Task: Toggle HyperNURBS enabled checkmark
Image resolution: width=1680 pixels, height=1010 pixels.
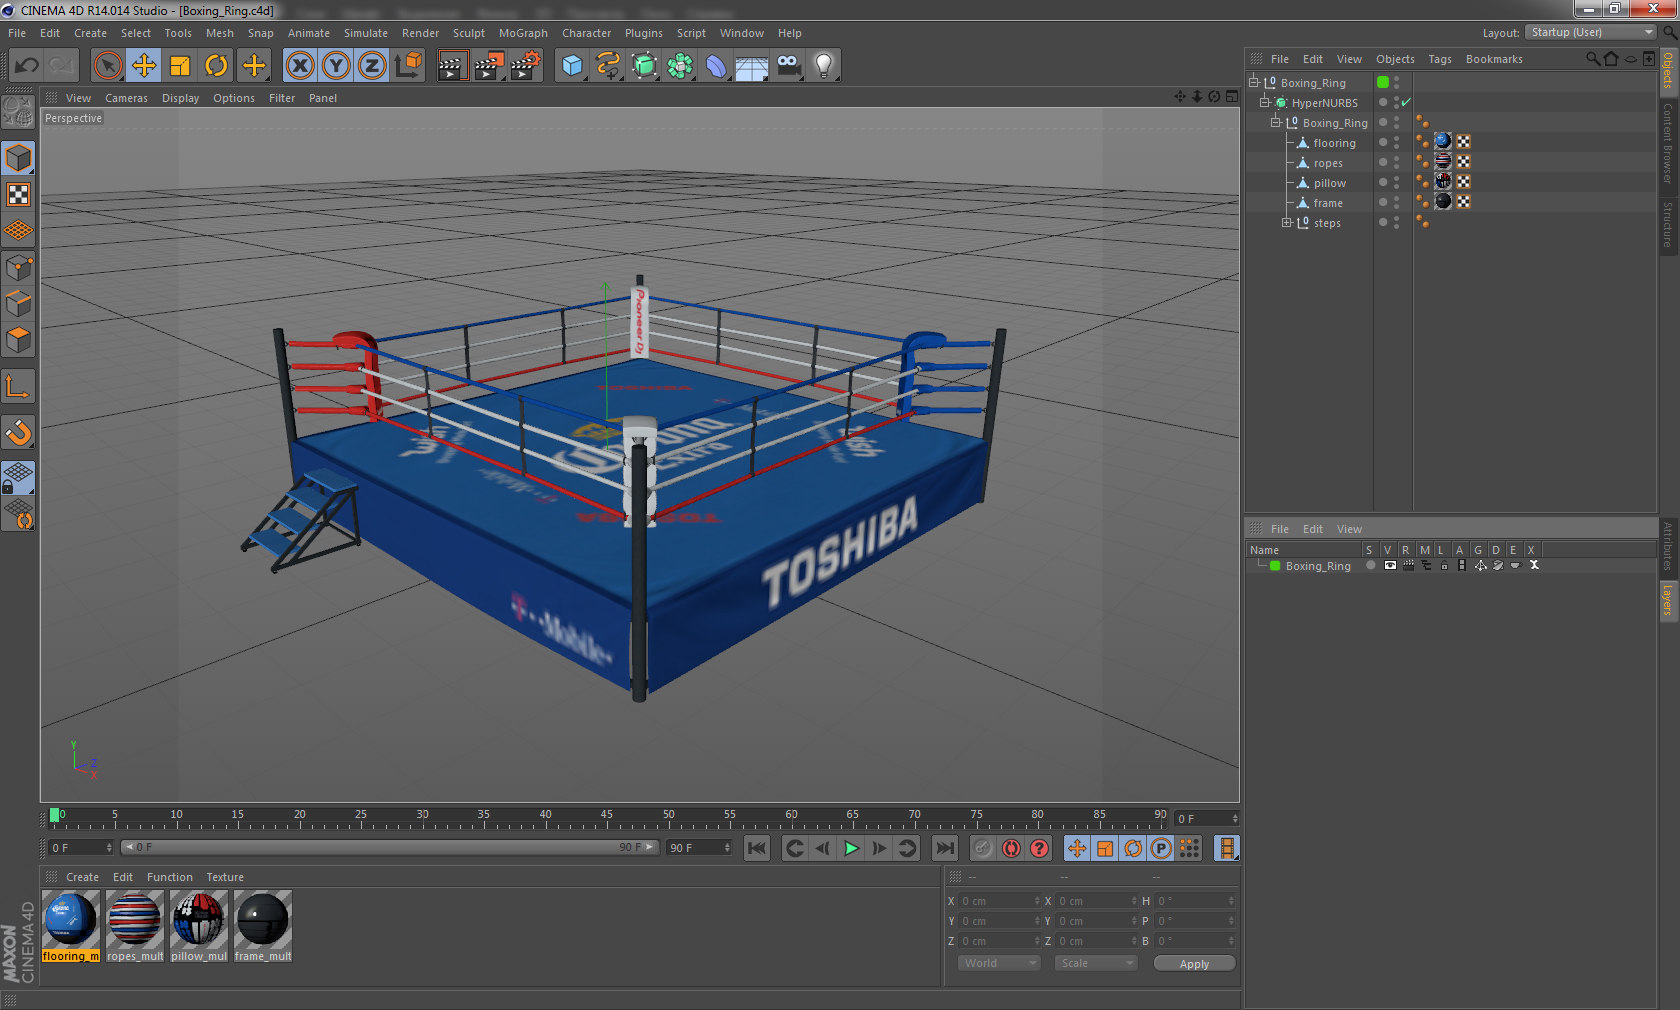Action: [1406, 102]
